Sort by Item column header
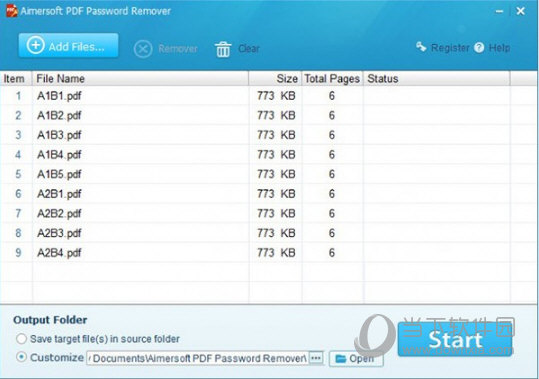 [16, 79]
